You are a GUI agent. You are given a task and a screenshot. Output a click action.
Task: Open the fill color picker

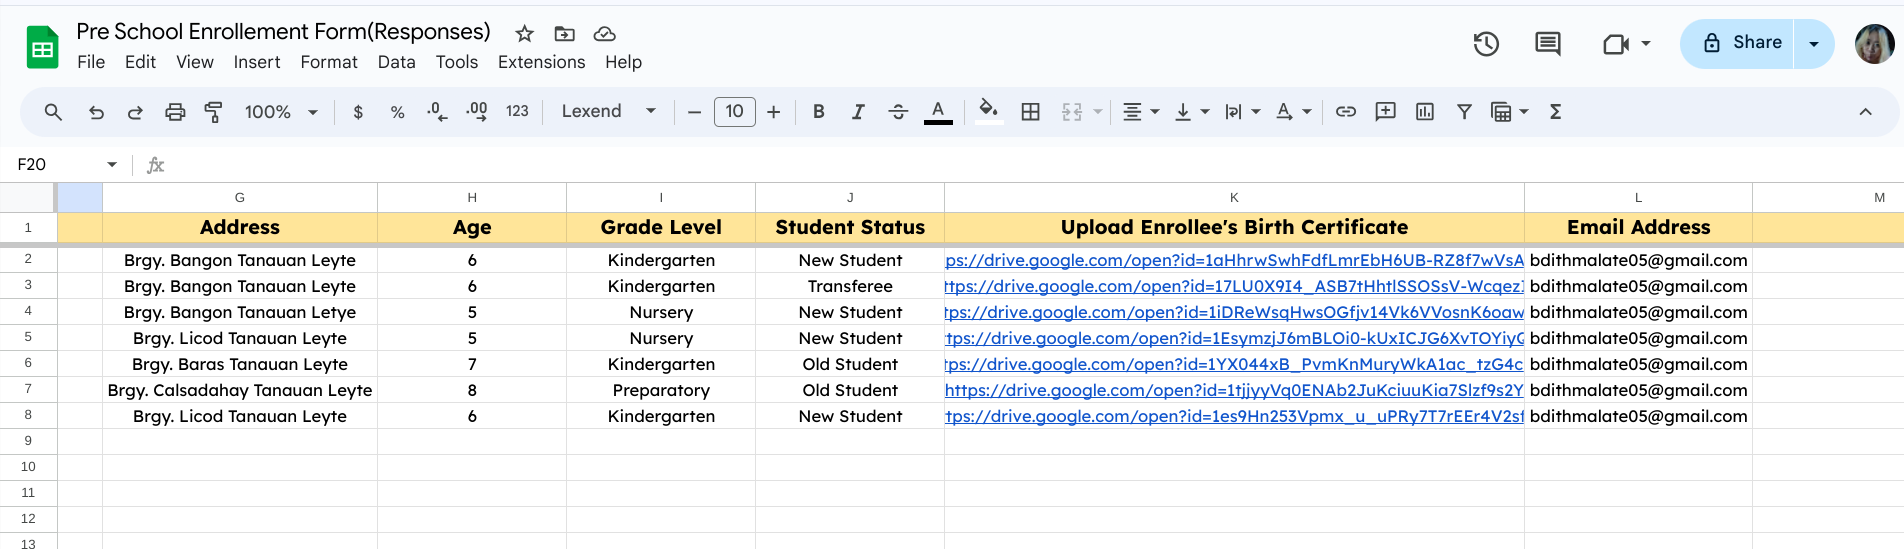coord(988,112)
